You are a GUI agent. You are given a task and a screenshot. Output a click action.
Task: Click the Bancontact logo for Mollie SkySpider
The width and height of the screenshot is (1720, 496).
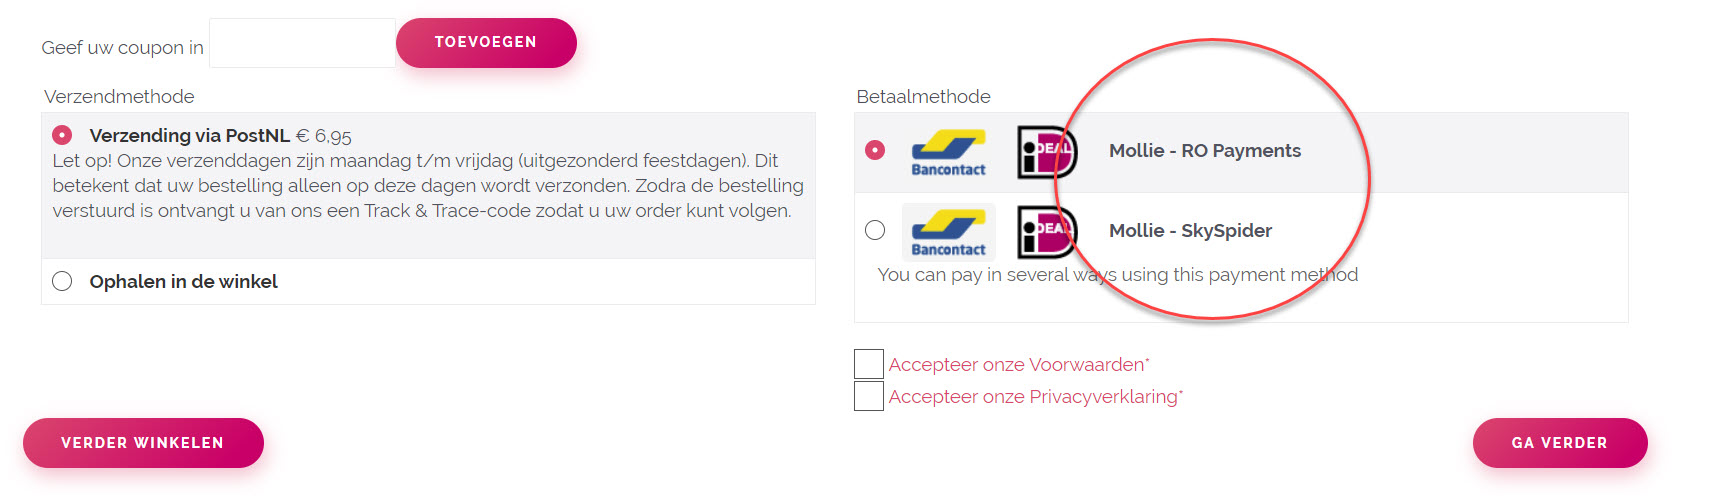pyautogui.click(x=948, y=232)
